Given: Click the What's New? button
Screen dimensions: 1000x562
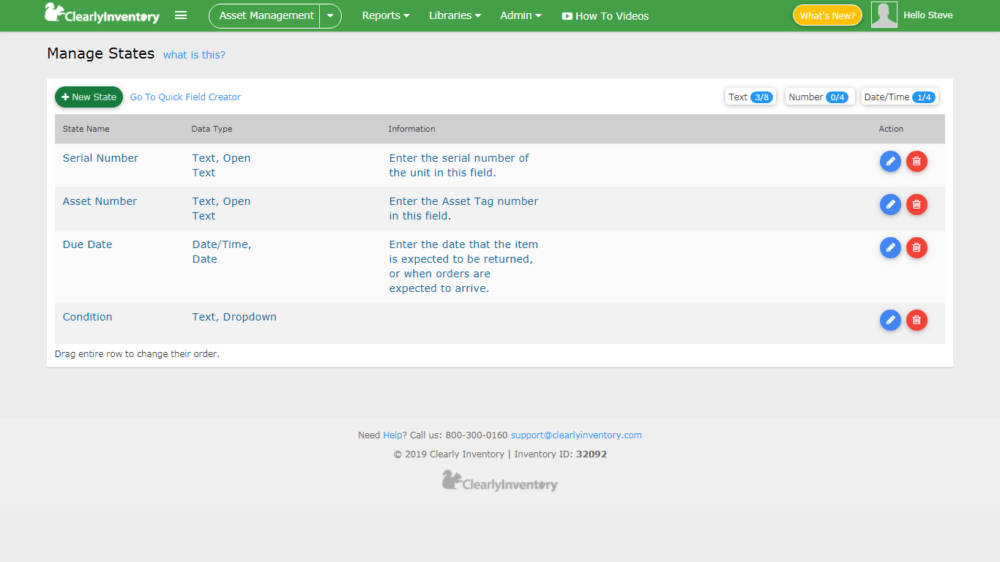Looking at the screenshot, I should (827, 15).
